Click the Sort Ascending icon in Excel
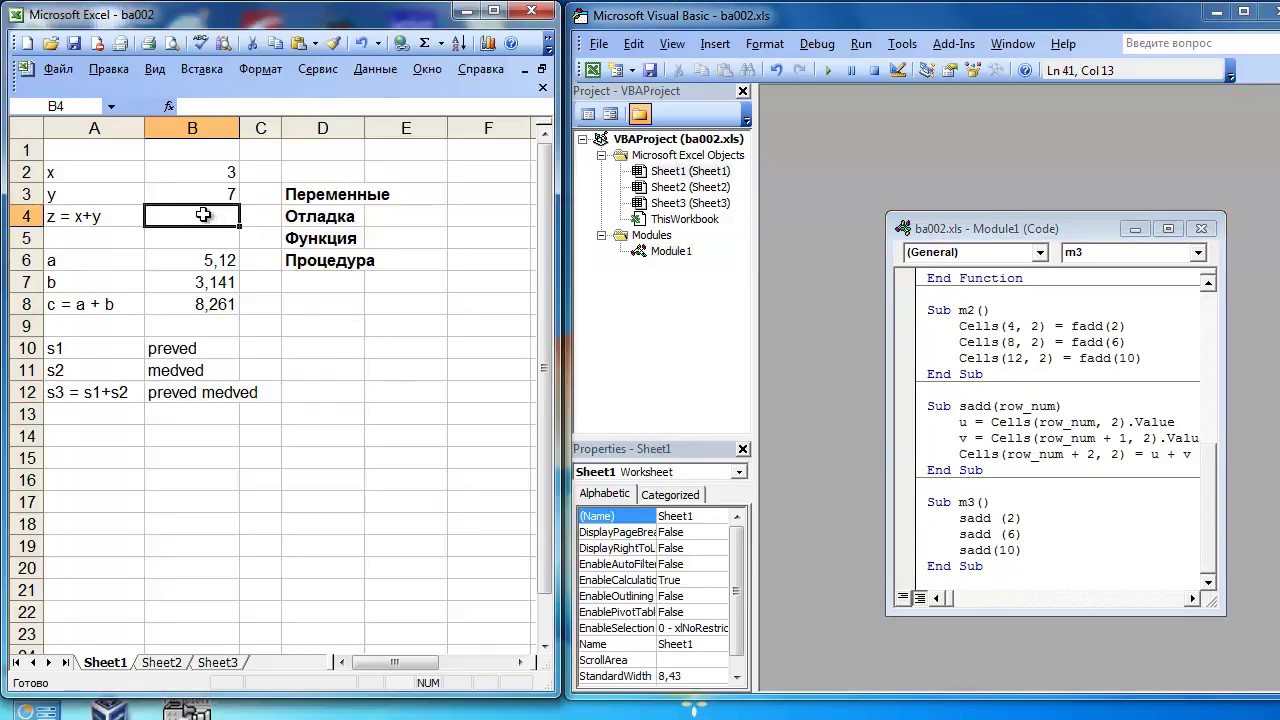The image size is (1280, 720). 458,43
